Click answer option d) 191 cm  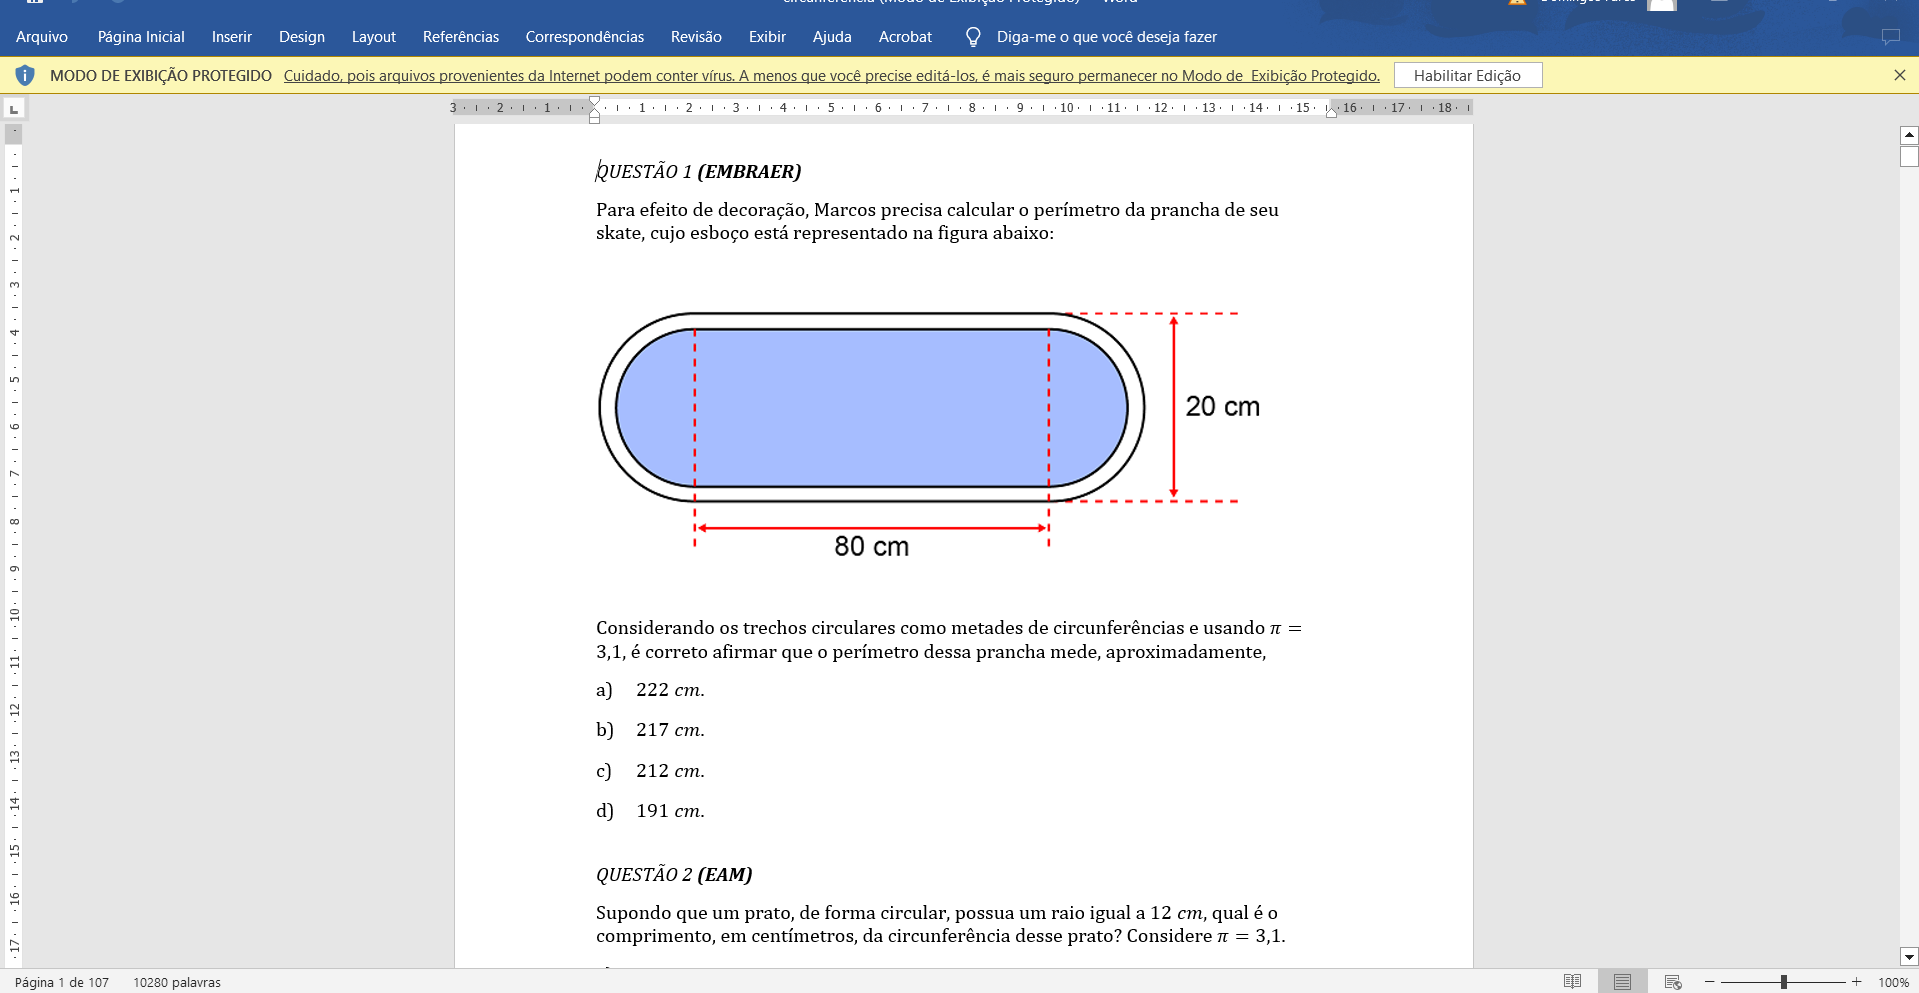(x=651, y=811)
